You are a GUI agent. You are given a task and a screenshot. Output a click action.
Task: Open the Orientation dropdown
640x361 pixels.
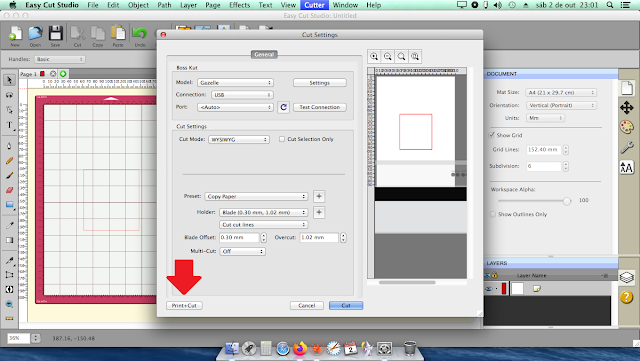coord(561,105)
